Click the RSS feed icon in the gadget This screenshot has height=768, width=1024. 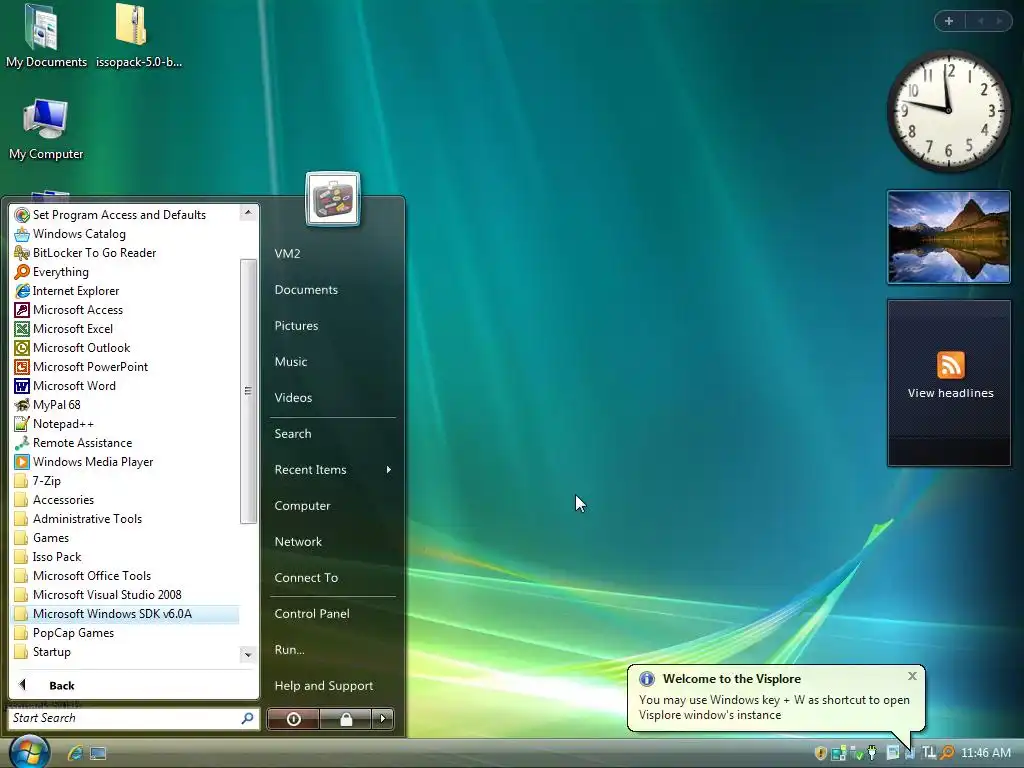(x=950, y=365)
